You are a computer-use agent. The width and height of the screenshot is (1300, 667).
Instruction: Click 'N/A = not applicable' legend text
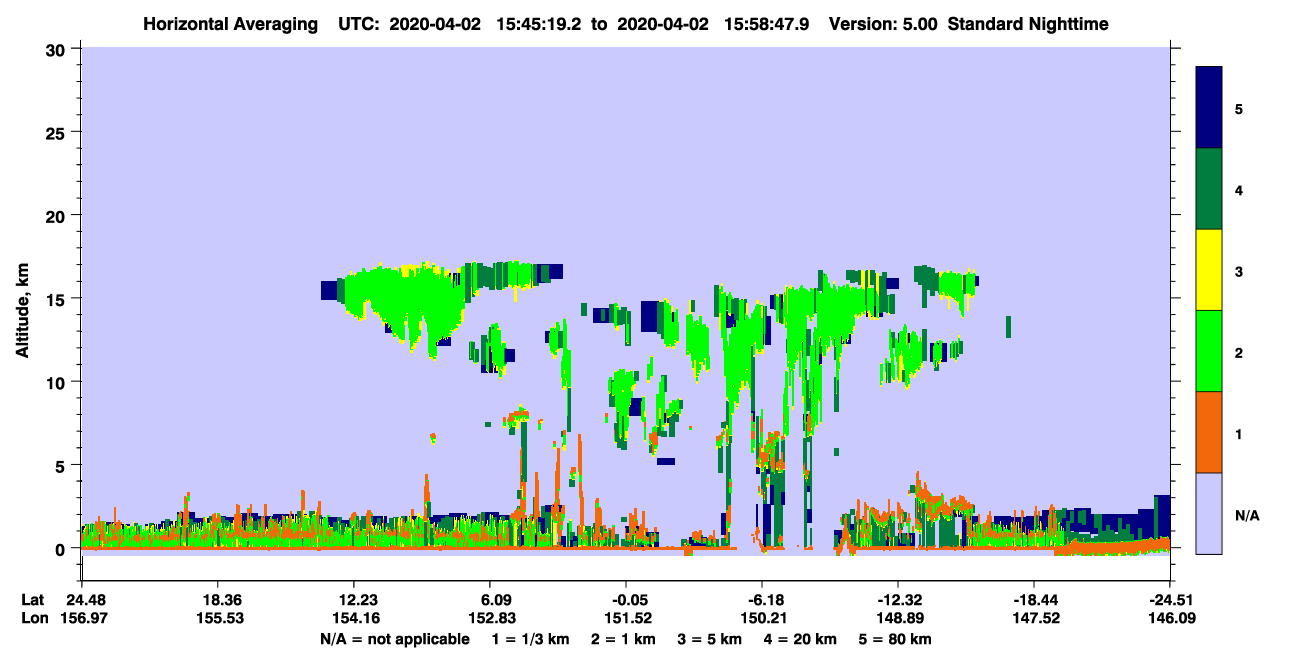click(x=394, y=639)
